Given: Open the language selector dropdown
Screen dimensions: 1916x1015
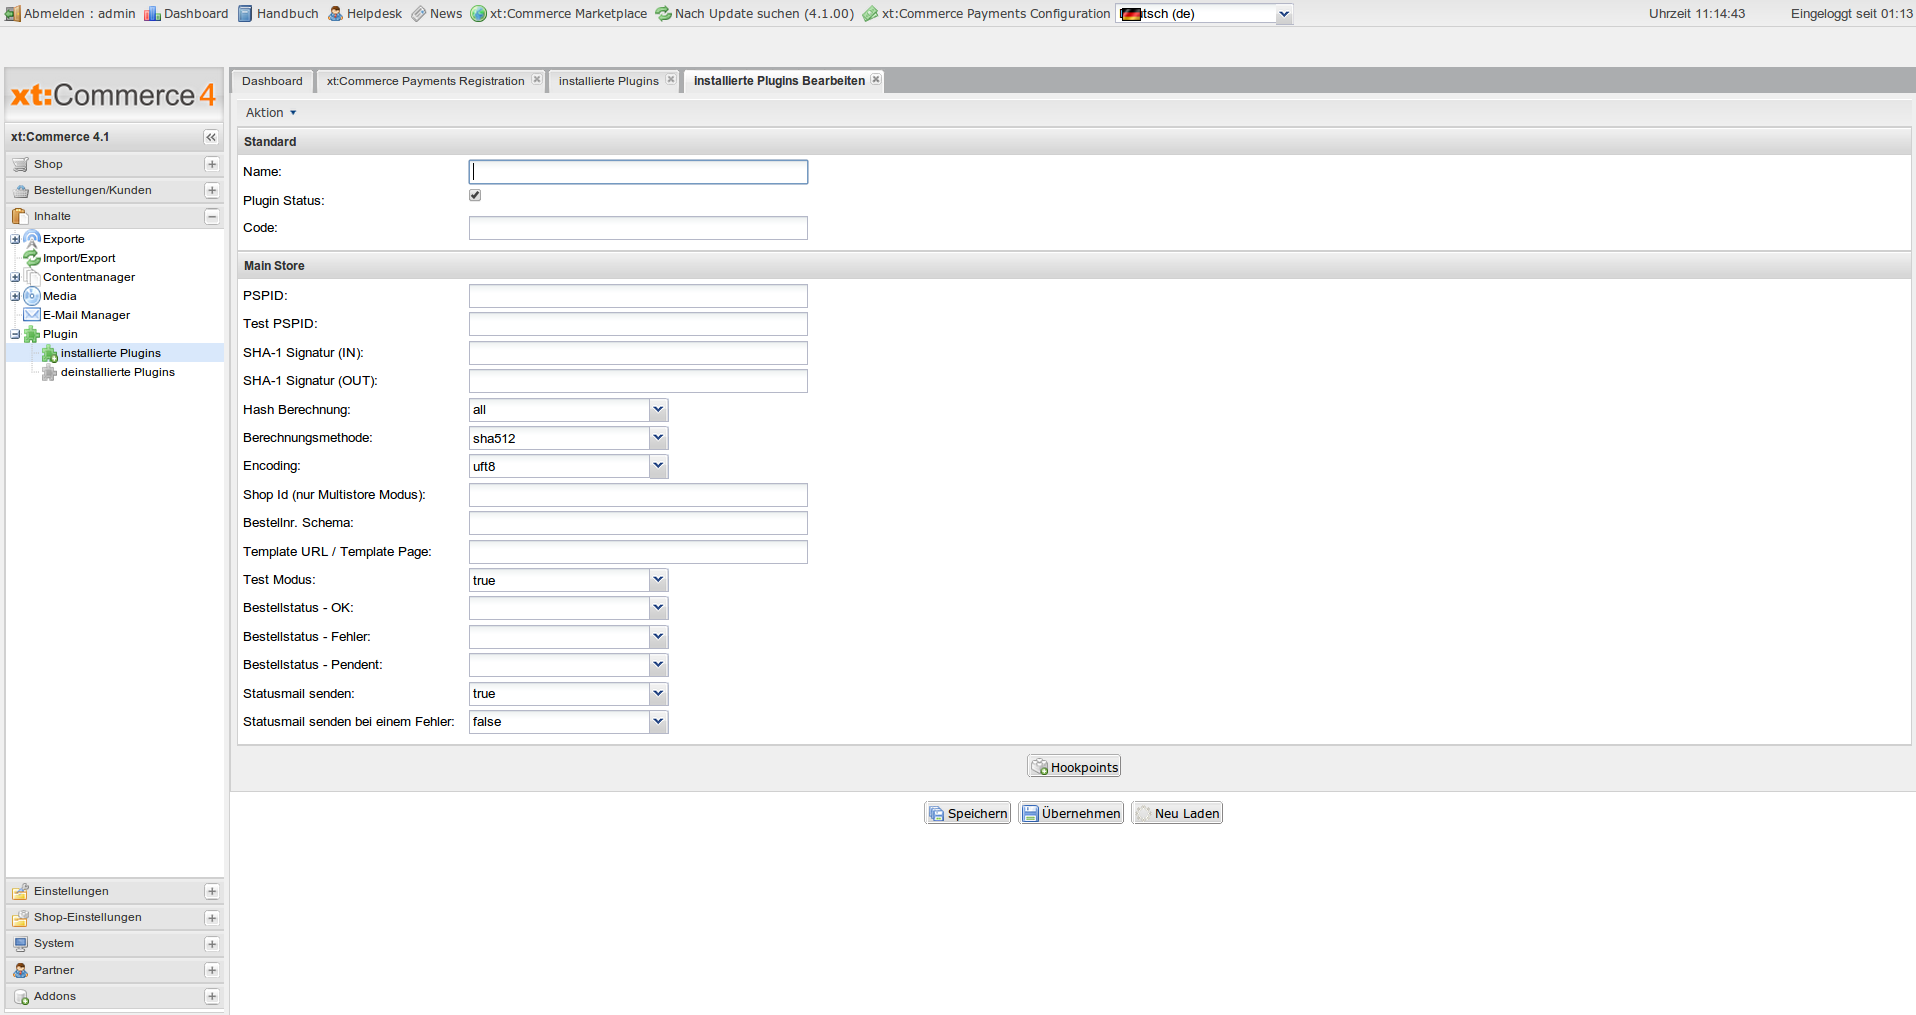Looking at the screenshot, I should (1284, 14).
